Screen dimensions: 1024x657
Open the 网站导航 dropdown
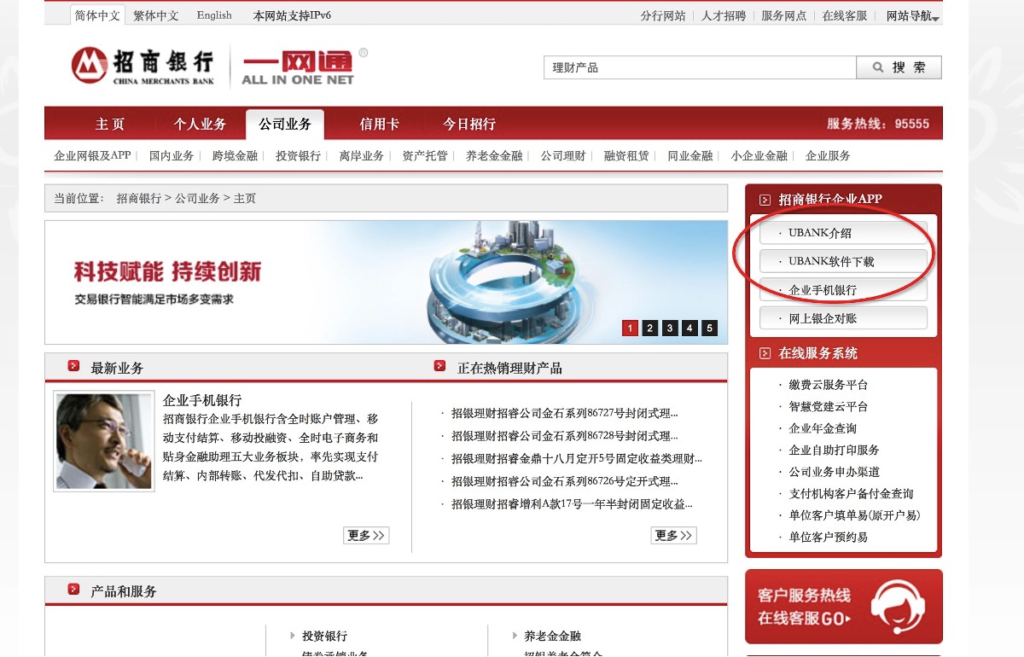[912, 16]
